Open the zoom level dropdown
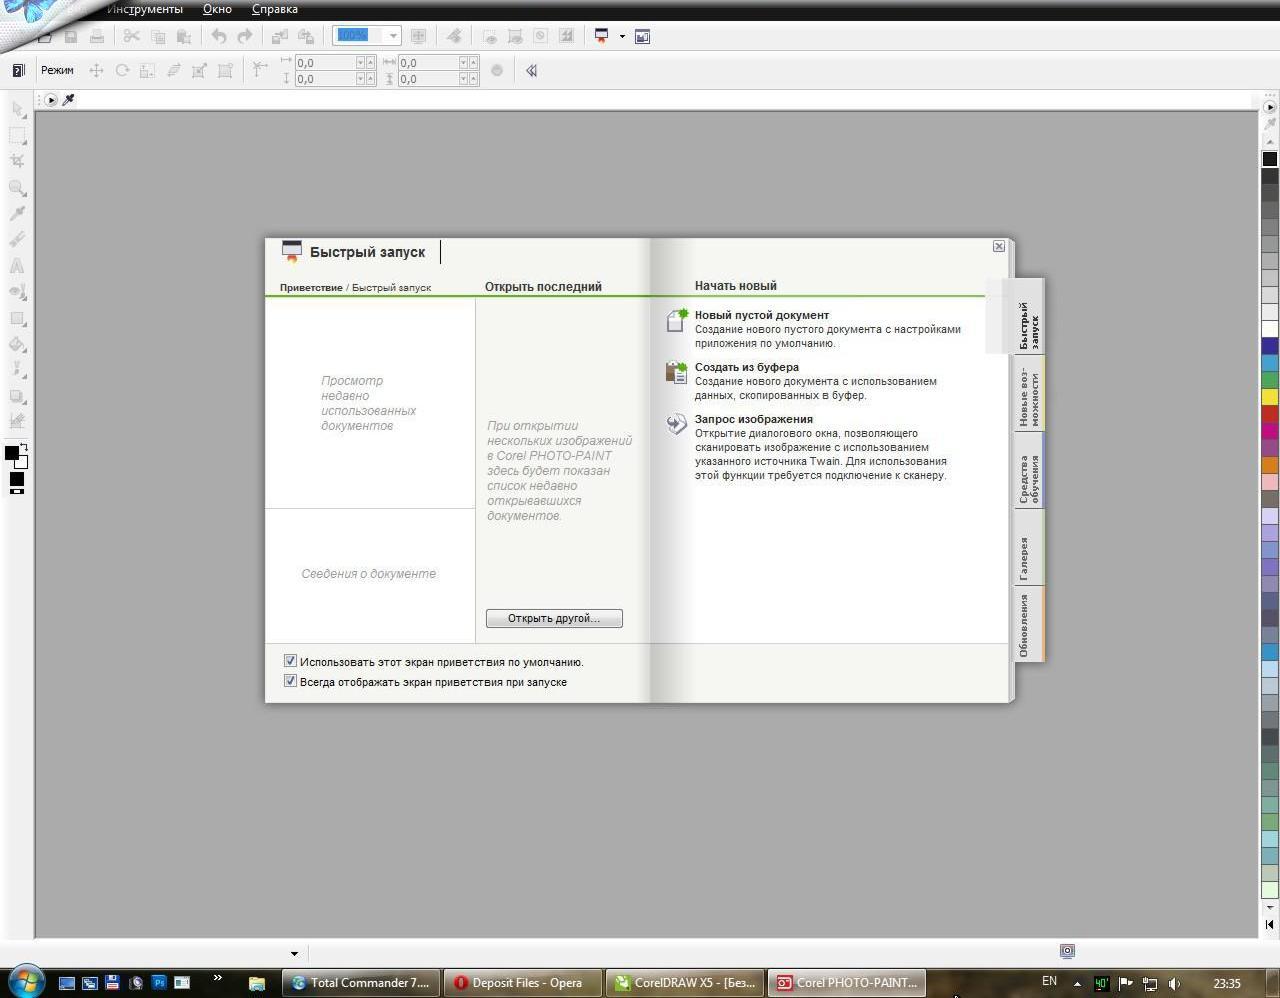 (x=393, y=36)
